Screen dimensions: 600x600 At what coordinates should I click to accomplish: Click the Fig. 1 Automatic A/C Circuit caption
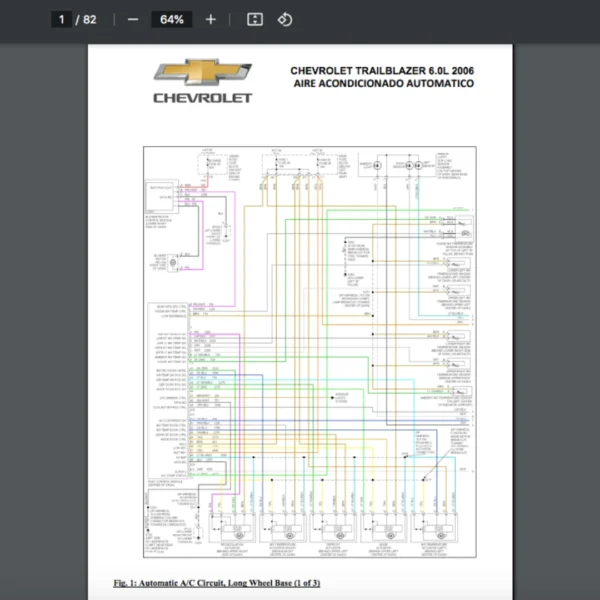[217, 582]
